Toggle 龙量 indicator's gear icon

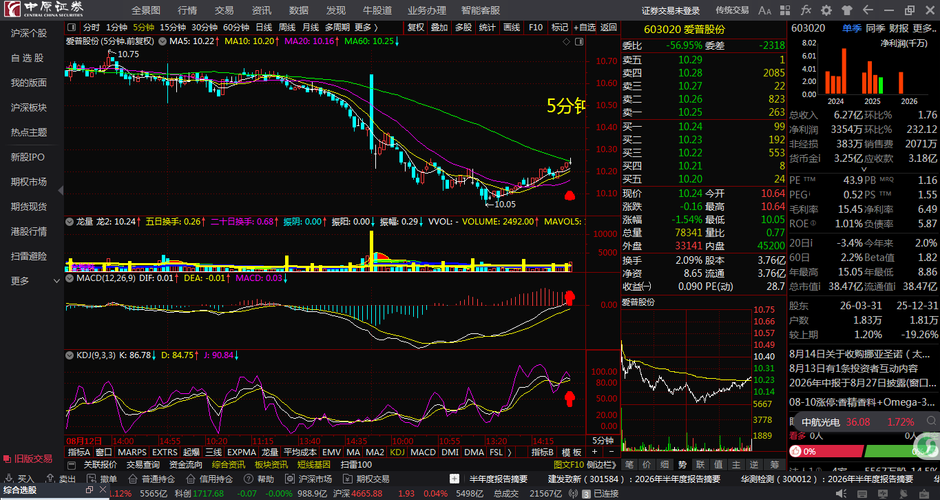[70, 221]
